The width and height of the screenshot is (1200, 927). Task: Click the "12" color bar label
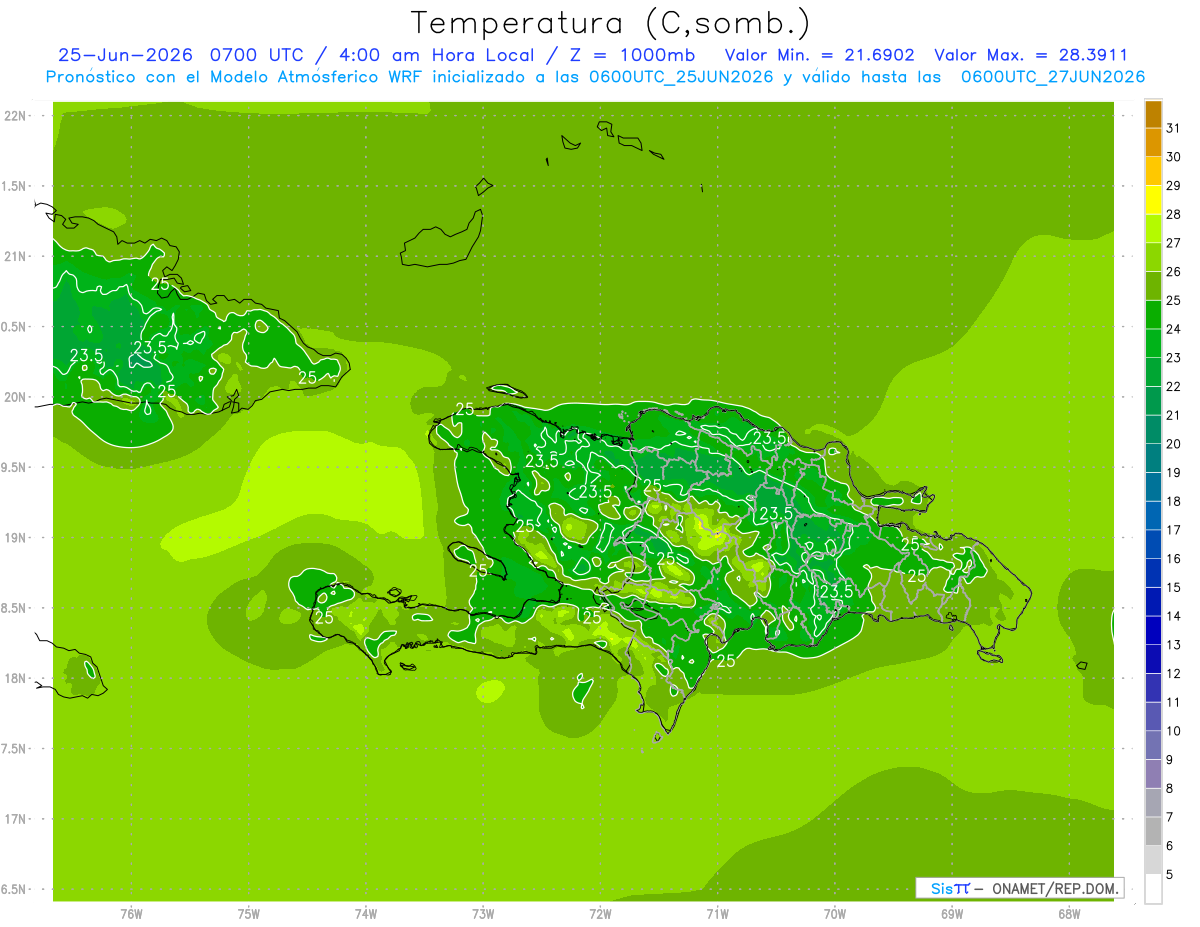(1174, 673)
